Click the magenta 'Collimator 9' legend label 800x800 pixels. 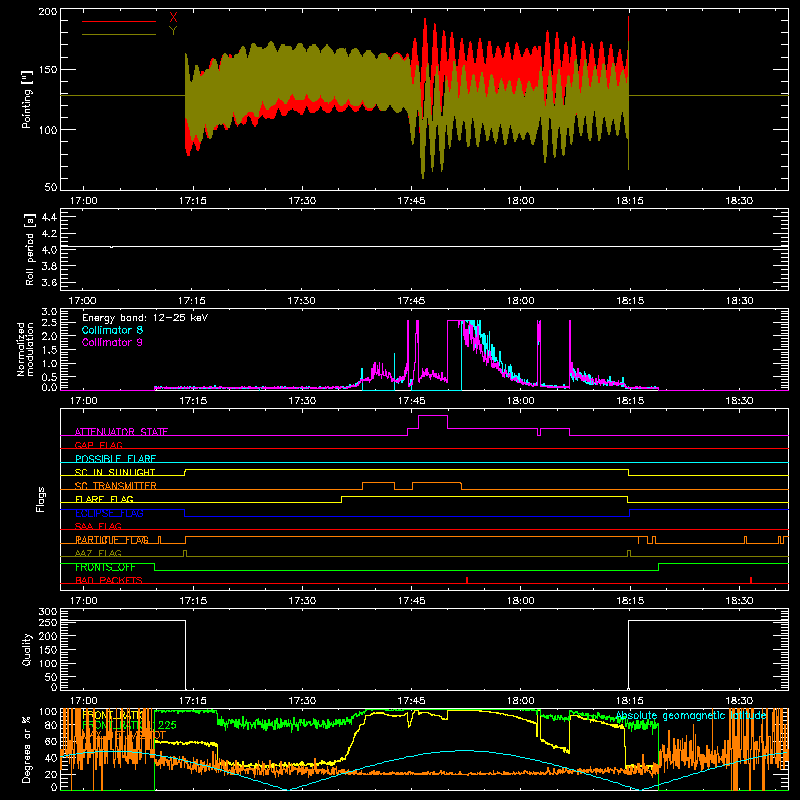(112, 342)
